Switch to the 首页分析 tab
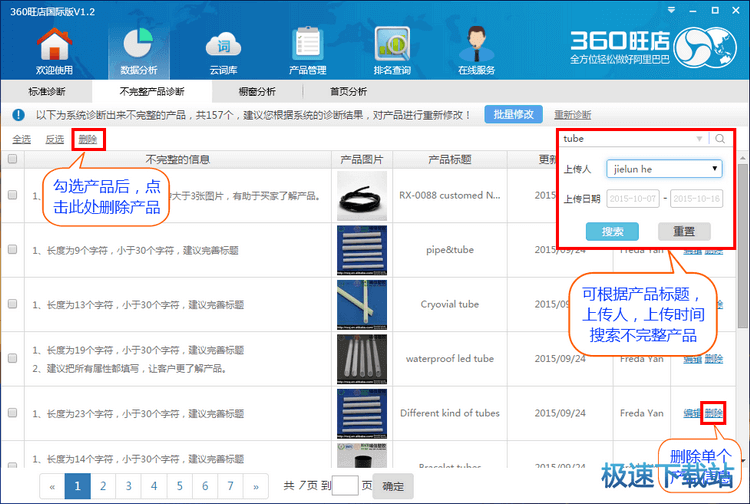This screenshot has width=750, height=504. (348, 91)
